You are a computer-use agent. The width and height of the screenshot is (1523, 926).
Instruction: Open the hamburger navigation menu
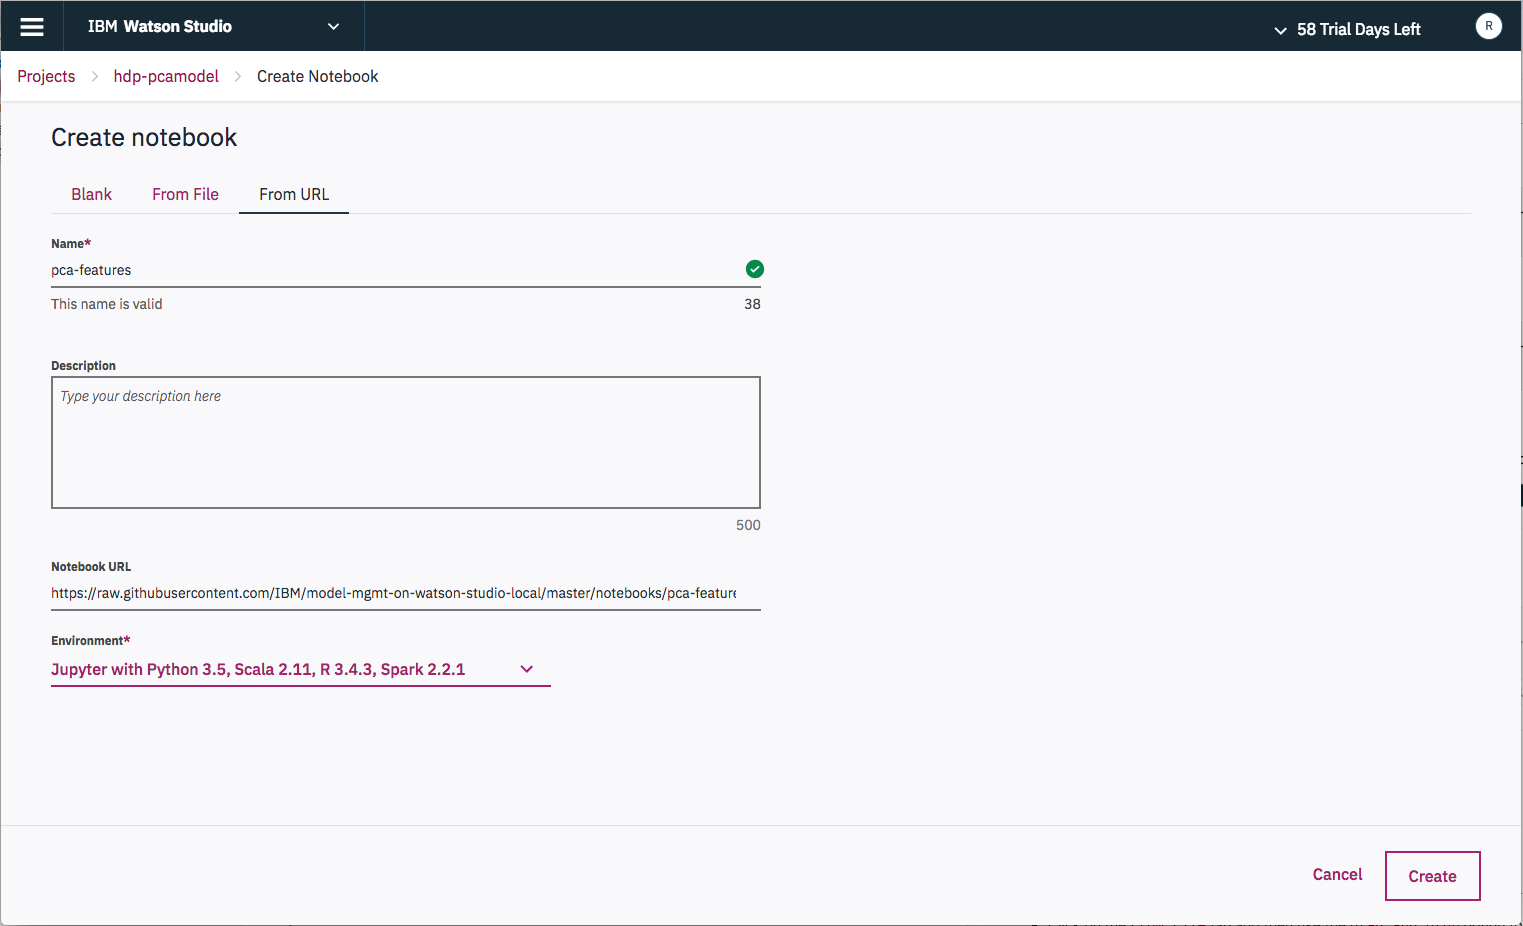point(32,27)
